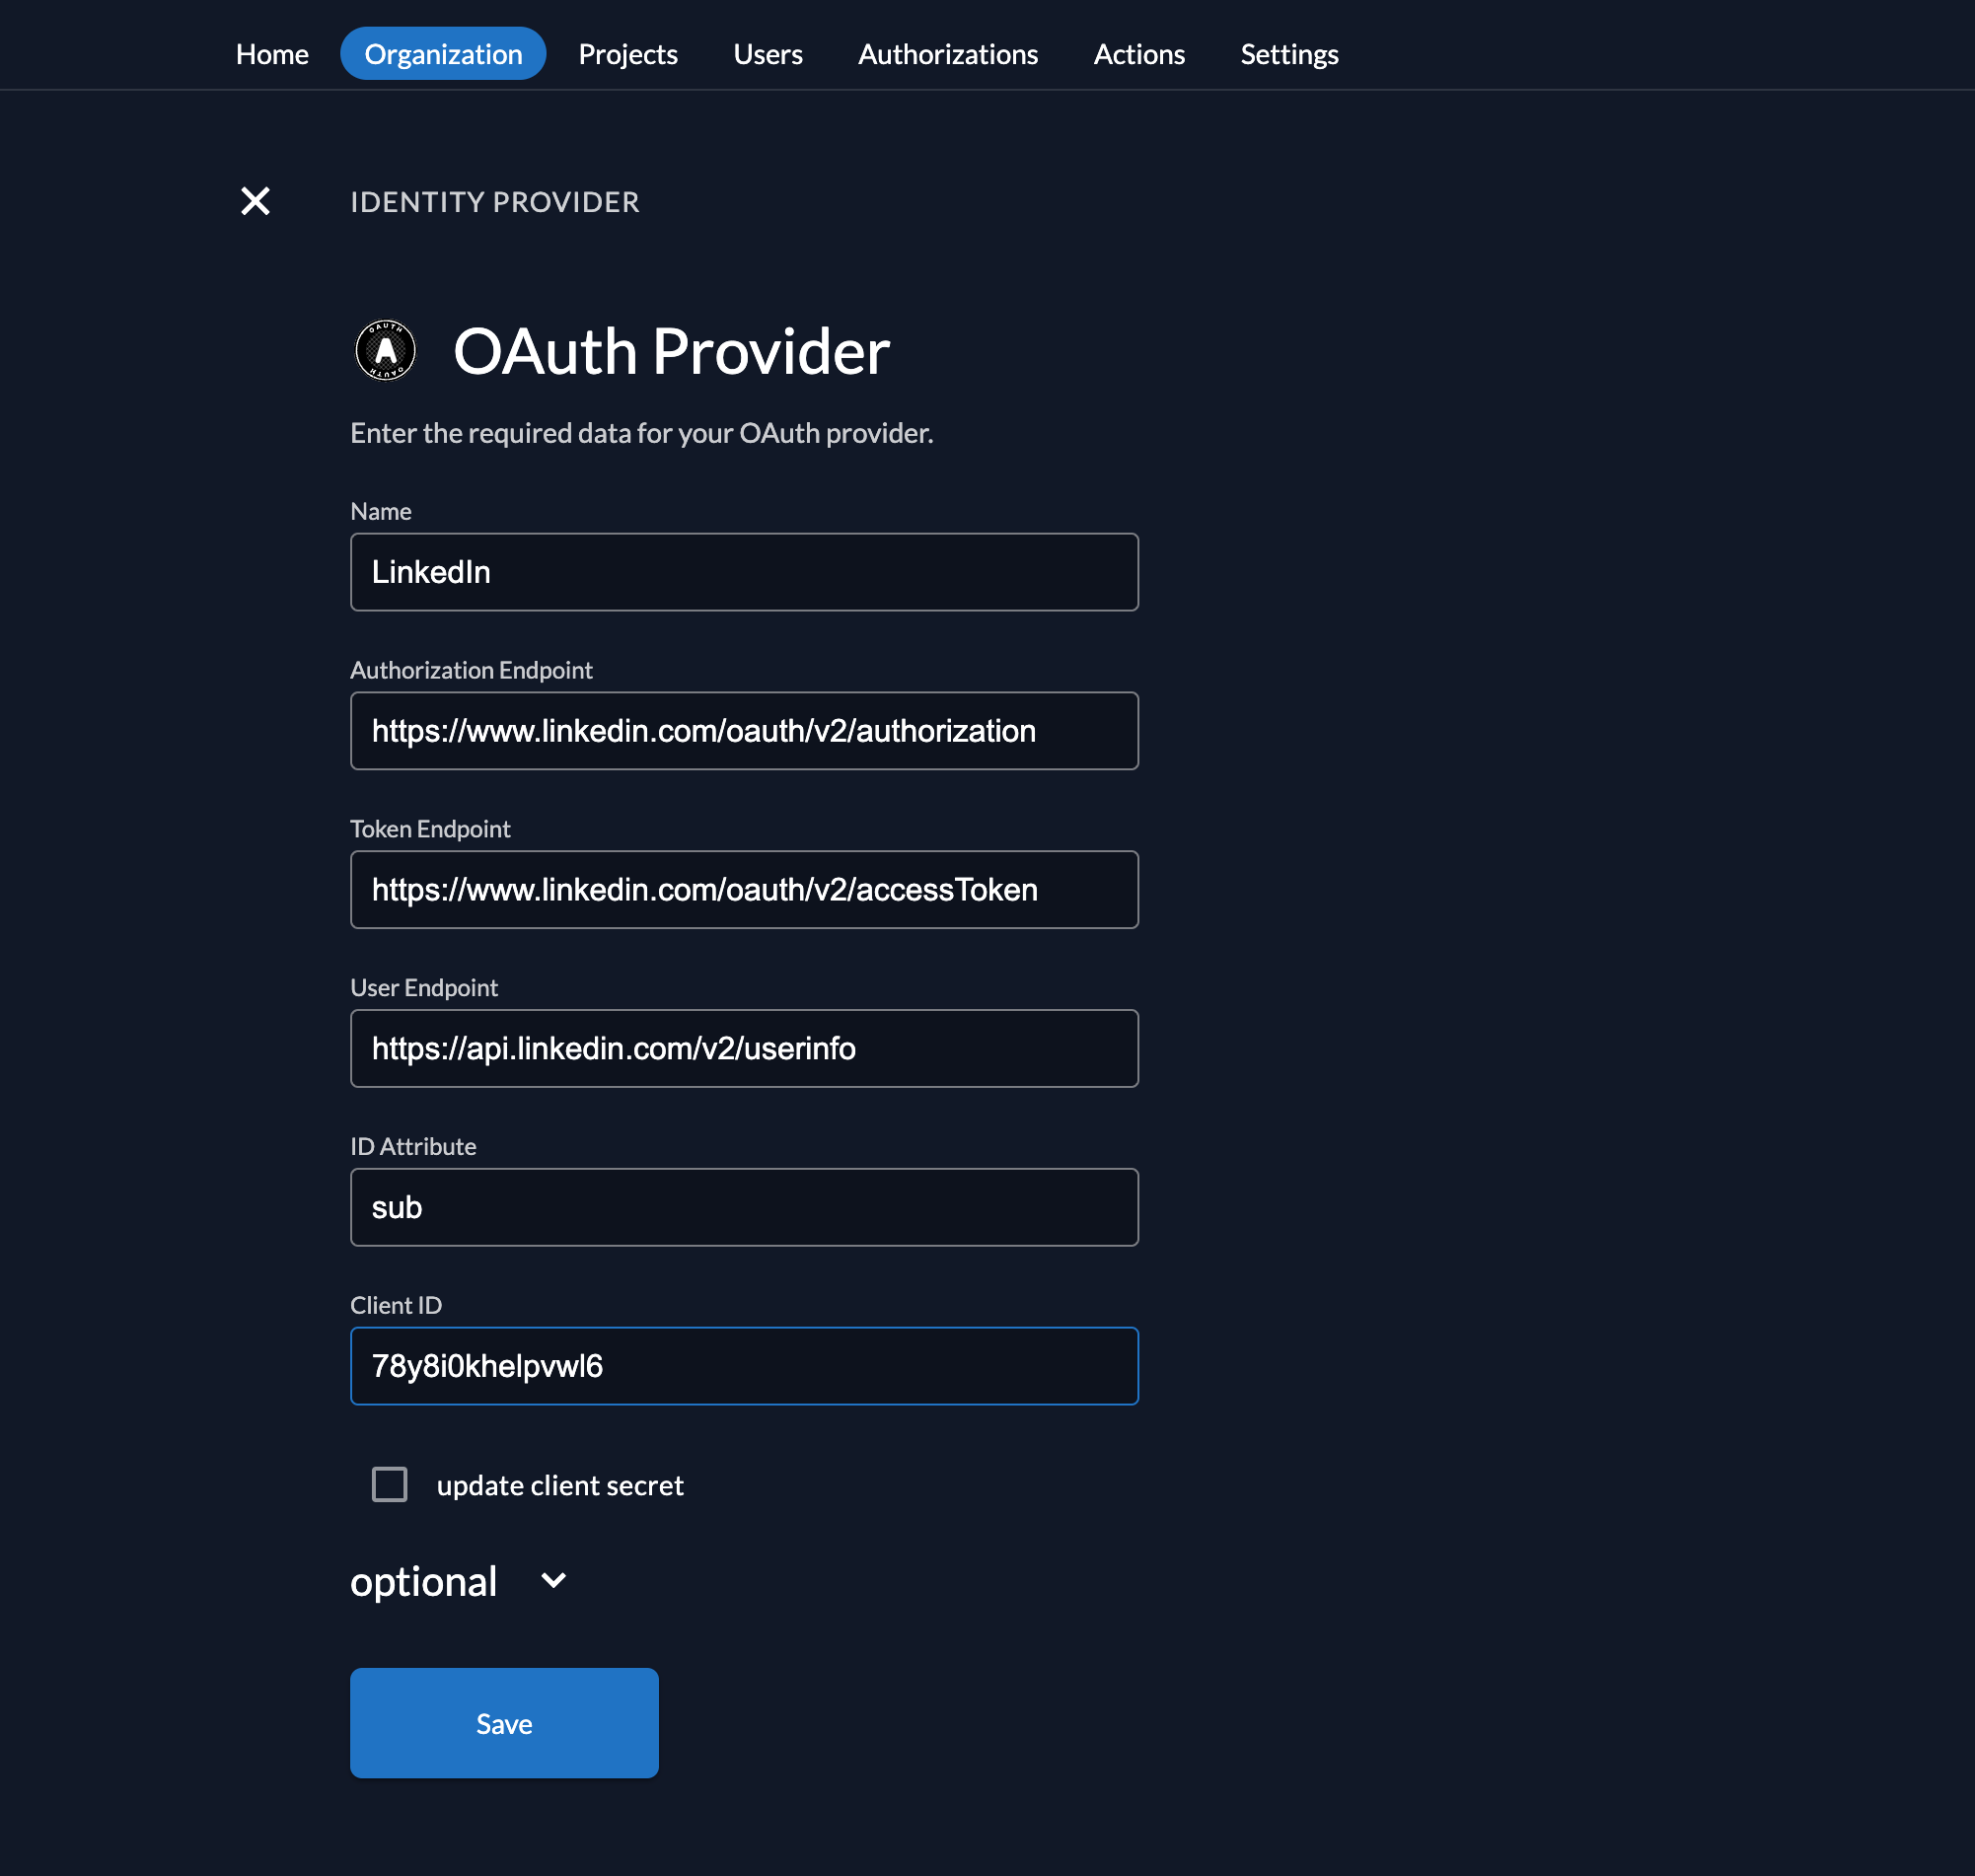Expand the optional section chevron

(x=553, y=1580)
